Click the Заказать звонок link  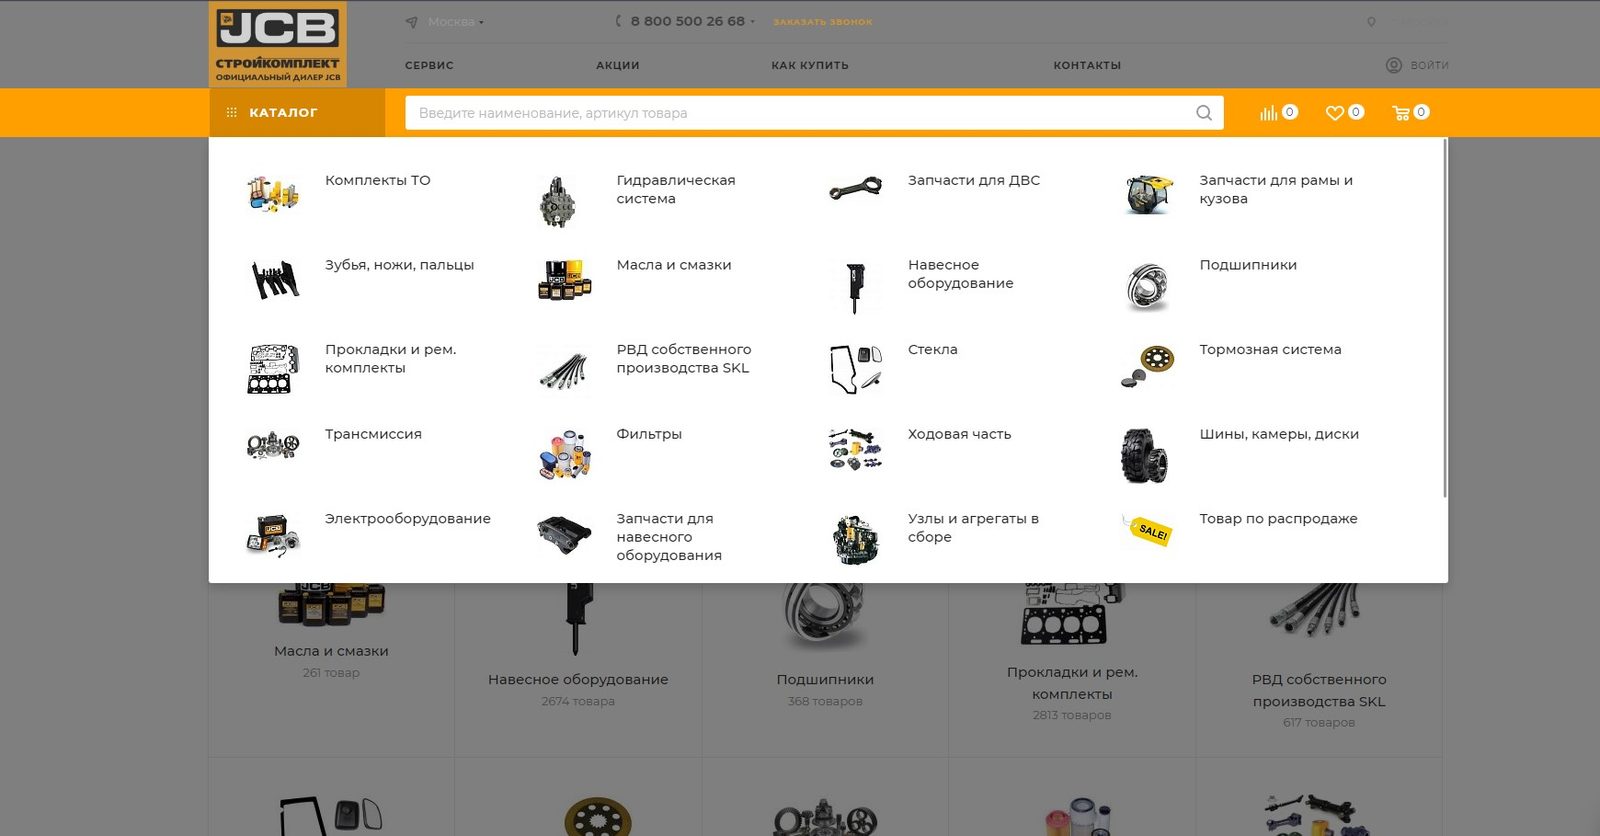pyautogui.click(x=822, y=22)
